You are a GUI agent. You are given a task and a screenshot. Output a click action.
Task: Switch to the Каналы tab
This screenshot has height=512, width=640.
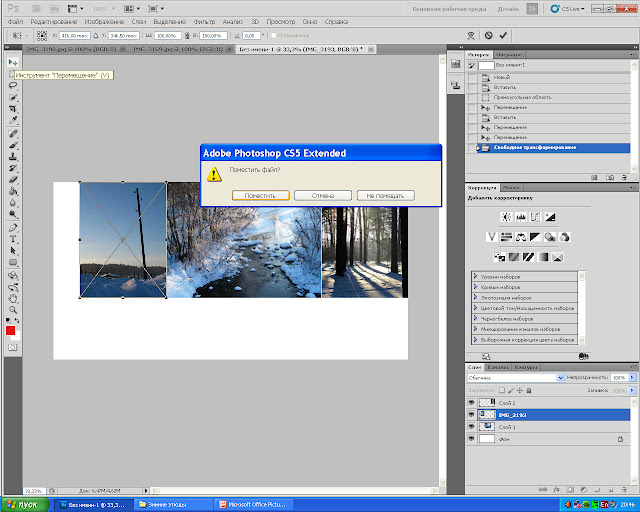pos(498,367)
